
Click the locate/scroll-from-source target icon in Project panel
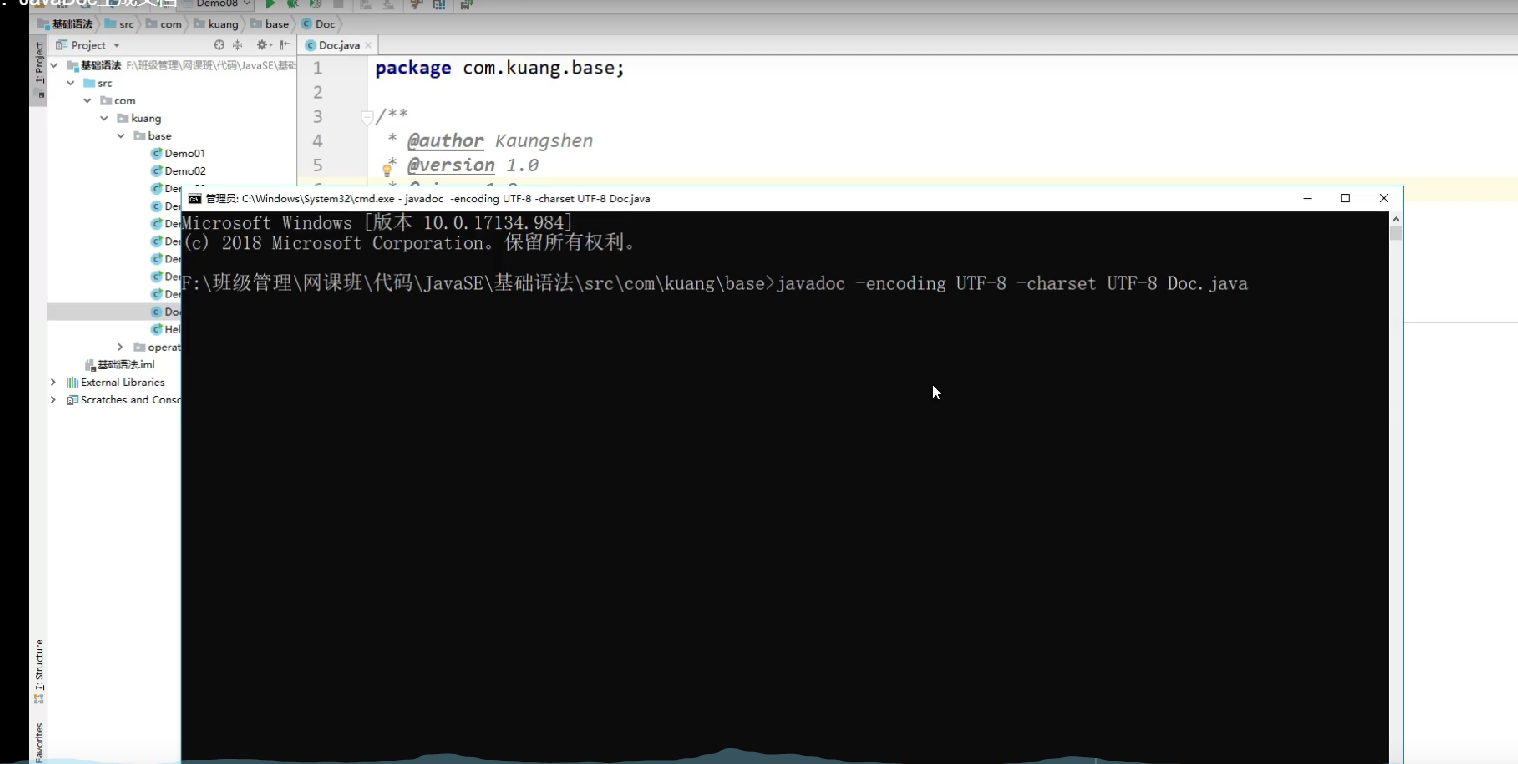(219, 45)
